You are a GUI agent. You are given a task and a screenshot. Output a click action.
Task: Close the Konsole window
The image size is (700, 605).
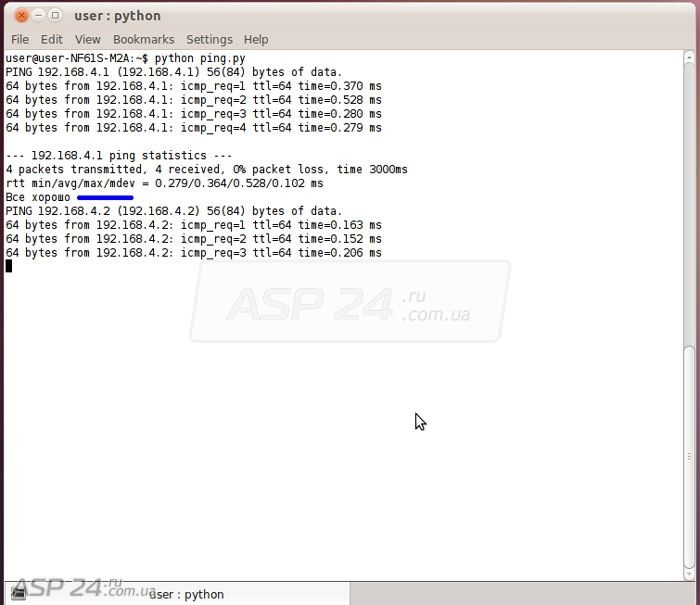(21, 16)
